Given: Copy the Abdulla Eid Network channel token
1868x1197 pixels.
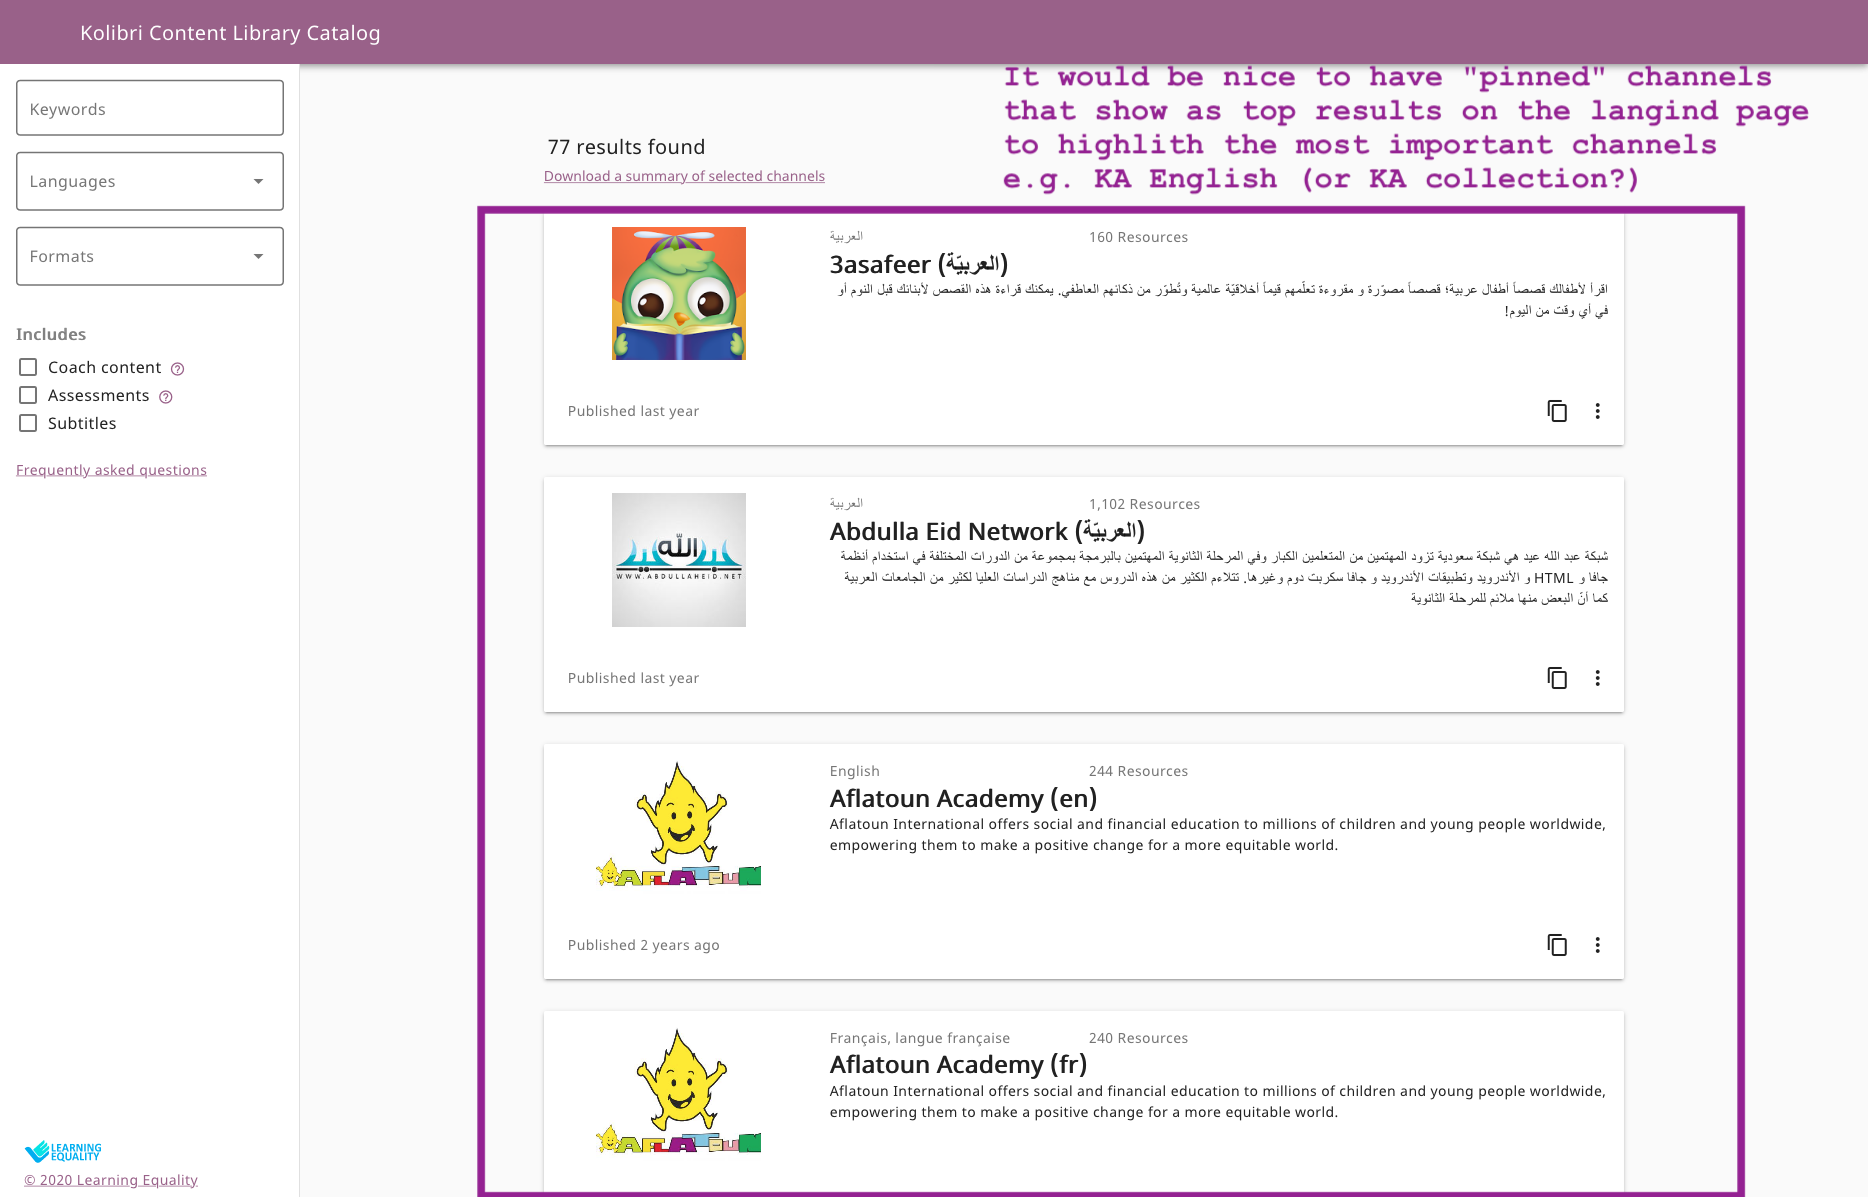Looking at the screenshot, I should pos(1557,678).
